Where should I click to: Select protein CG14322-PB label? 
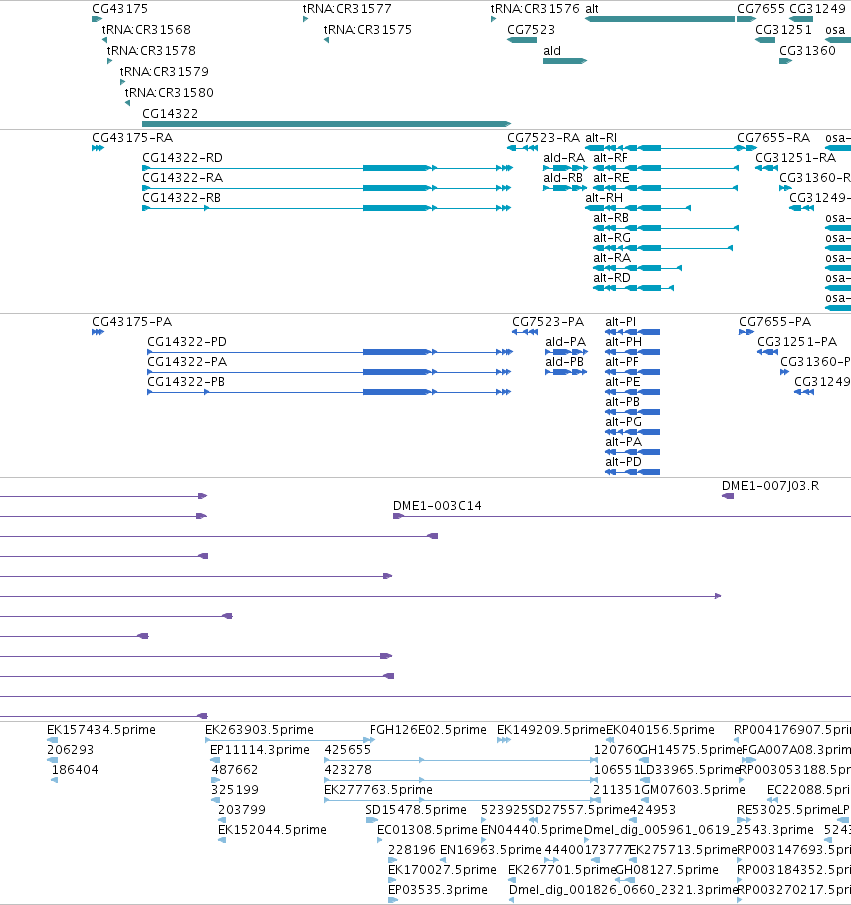pyautogui.click(x=186, y=382)
